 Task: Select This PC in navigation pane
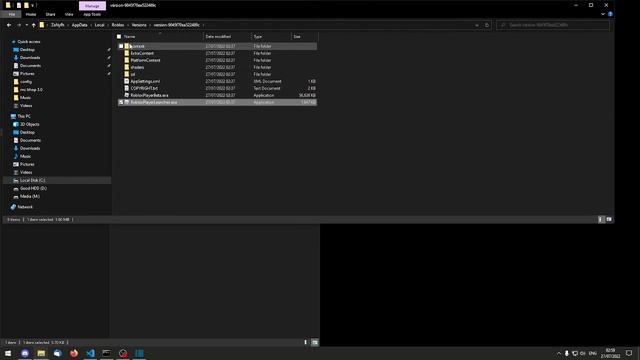point(24,116)
